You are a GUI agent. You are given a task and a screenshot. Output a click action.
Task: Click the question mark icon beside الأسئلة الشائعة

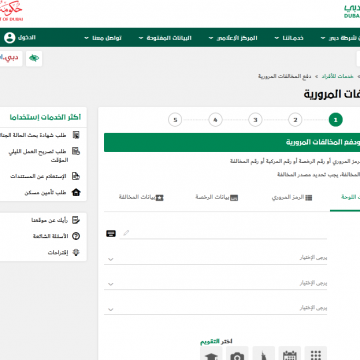76,236
